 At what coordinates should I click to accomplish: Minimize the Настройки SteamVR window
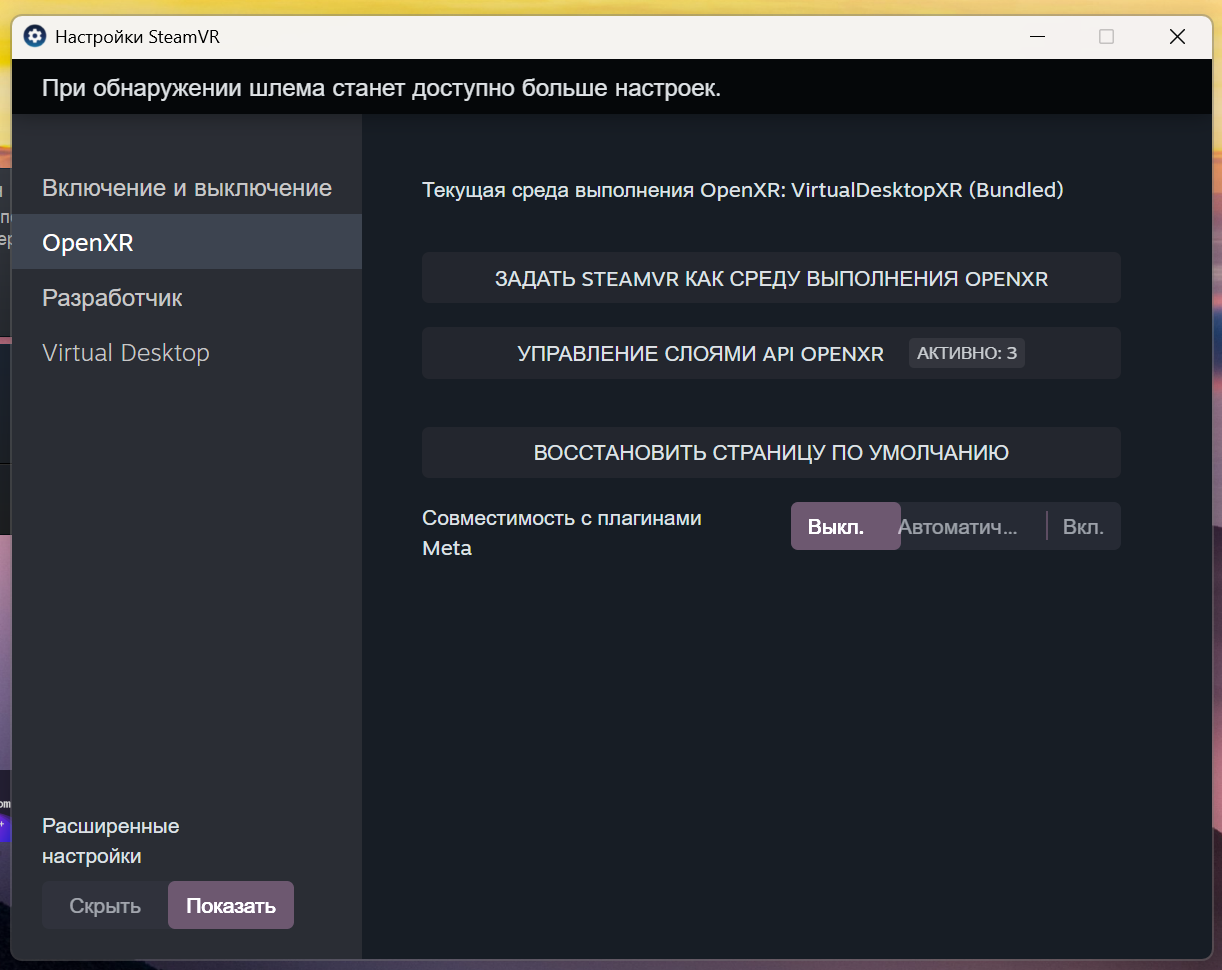(x=1037, y=37)
